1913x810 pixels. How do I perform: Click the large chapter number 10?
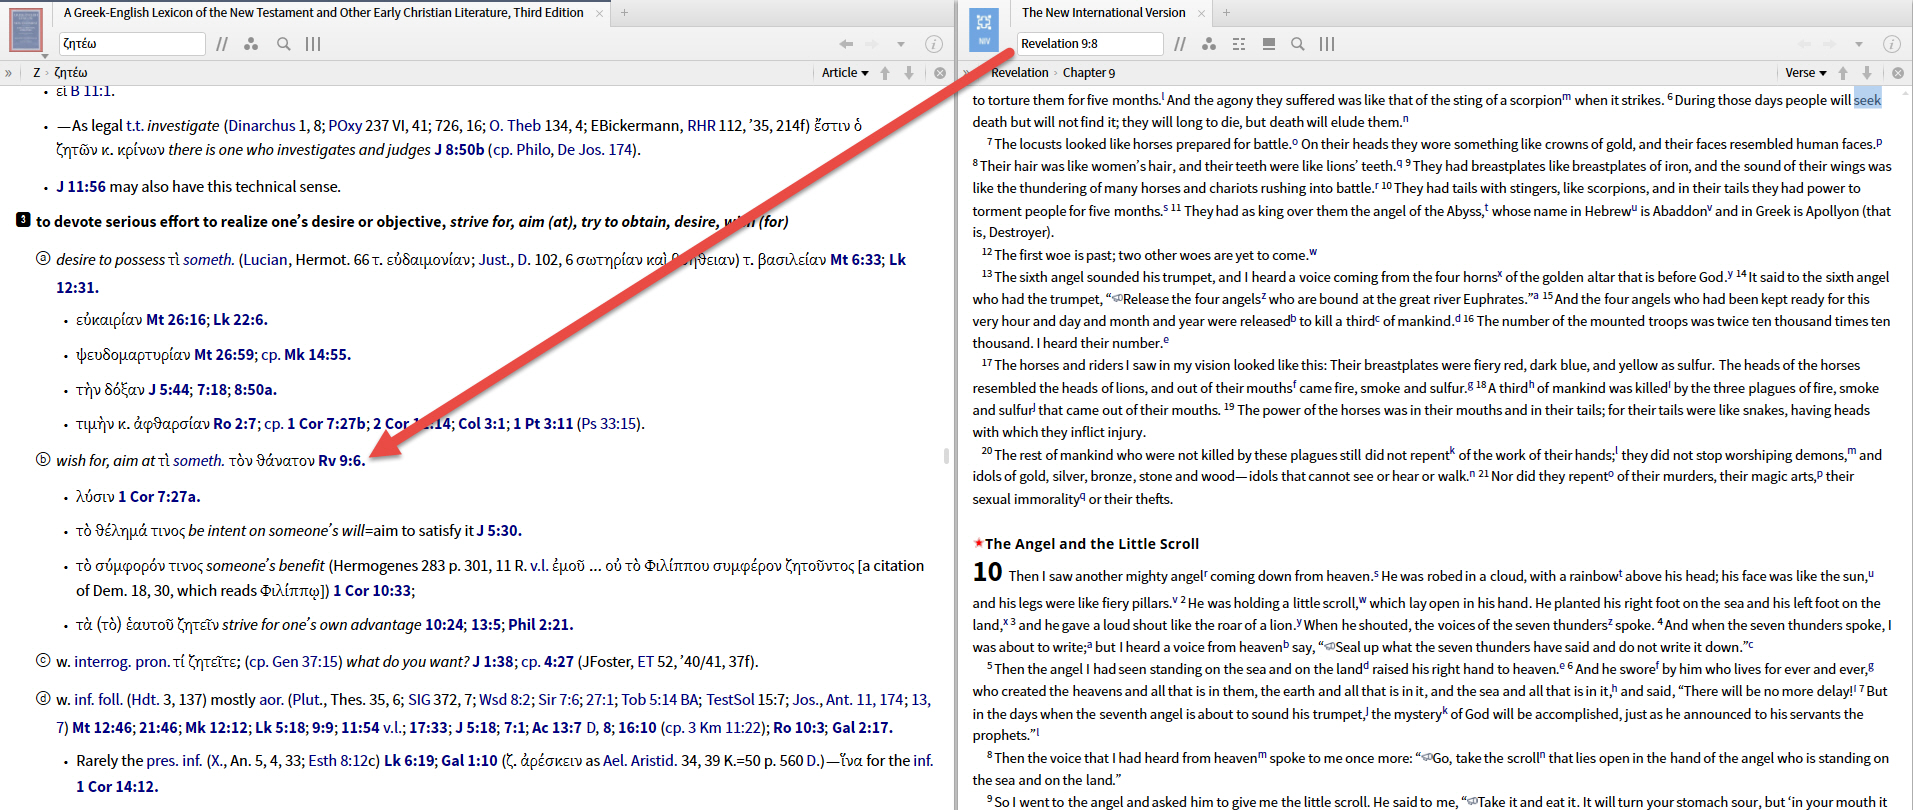(987, 572)
